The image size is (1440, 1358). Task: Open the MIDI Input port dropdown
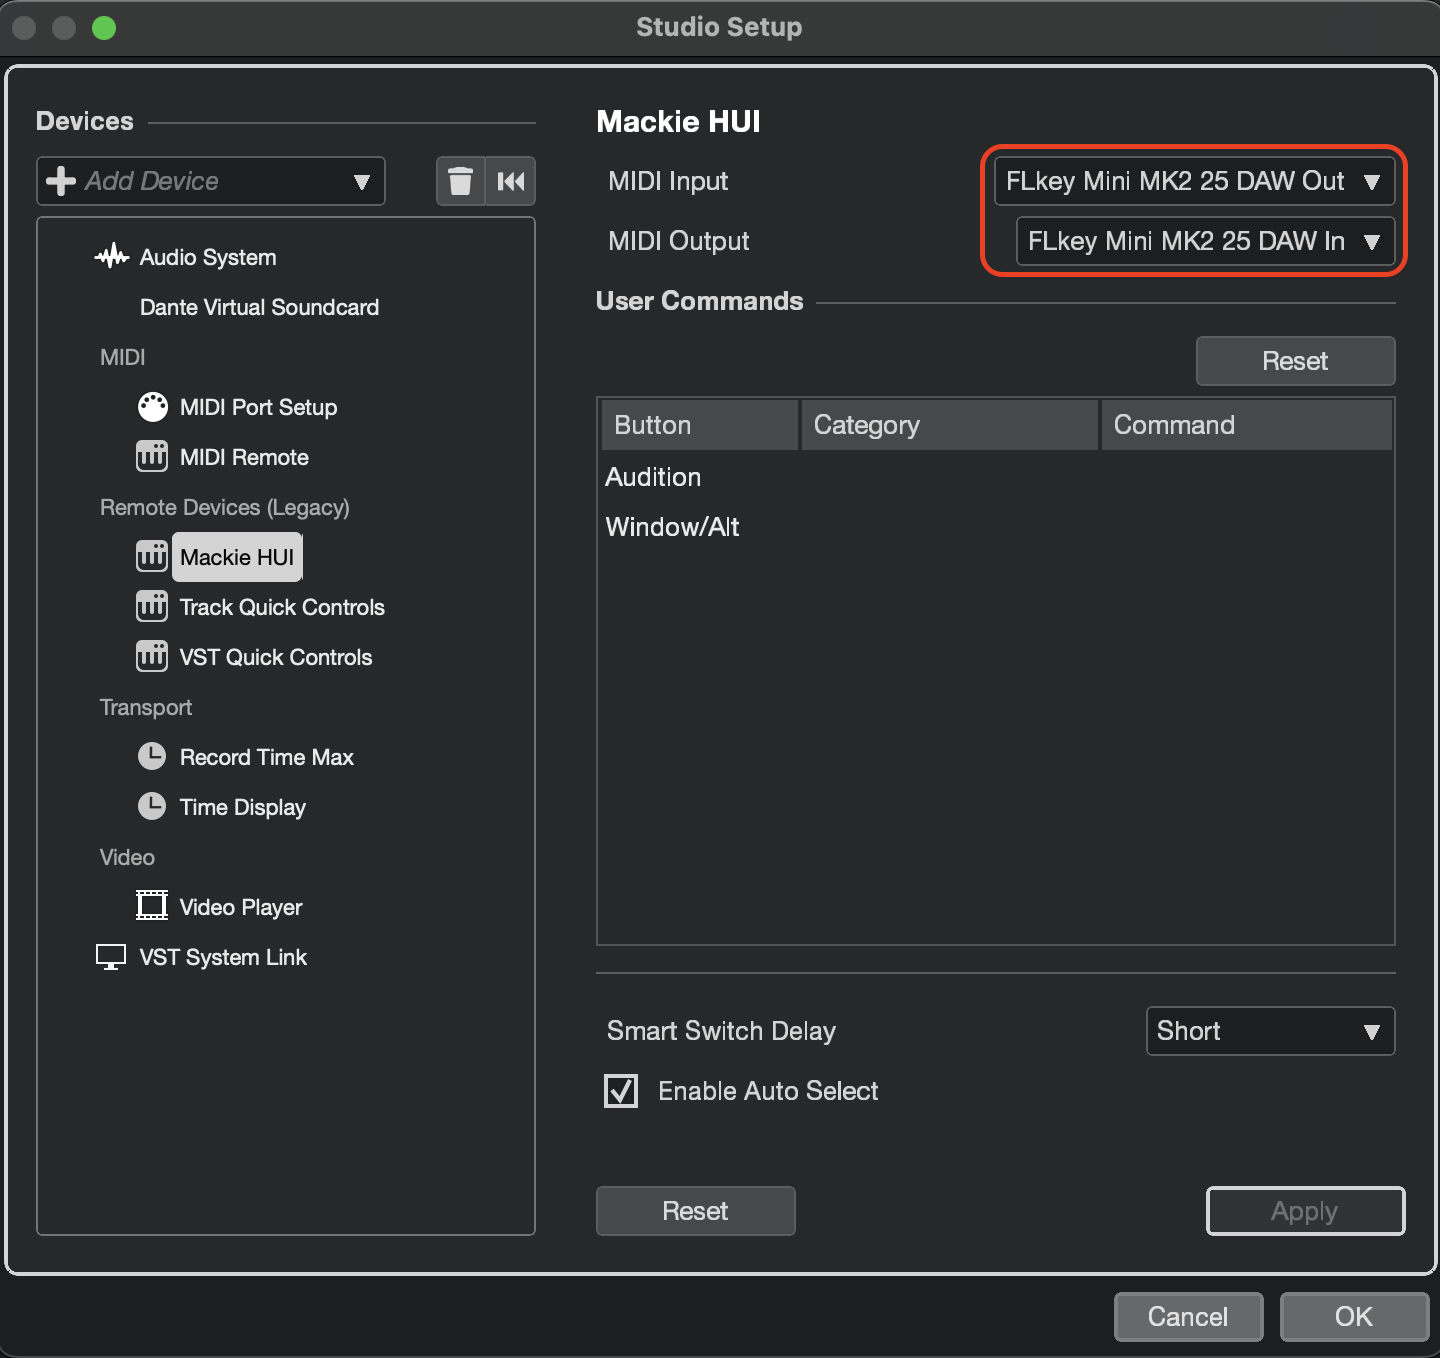click(1195, 181)
